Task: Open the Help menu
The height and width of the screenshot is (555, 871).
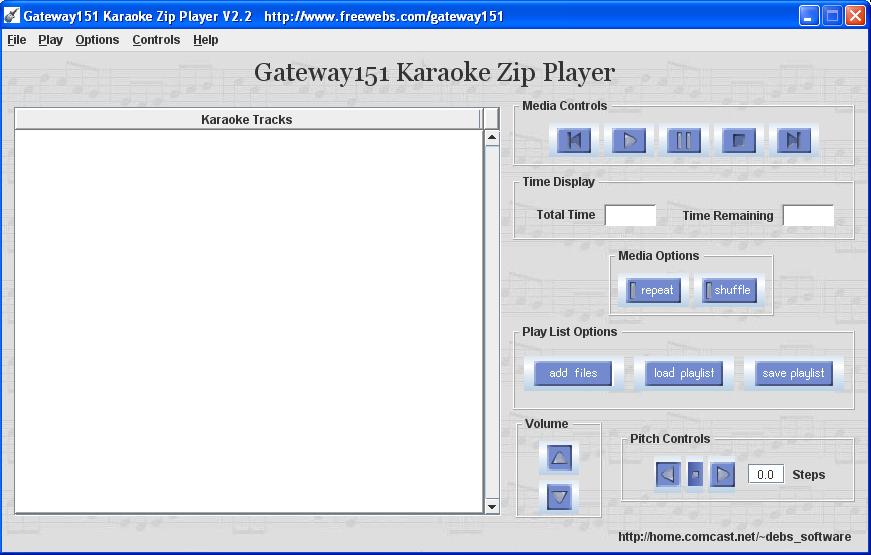Action: pos(206,40)
